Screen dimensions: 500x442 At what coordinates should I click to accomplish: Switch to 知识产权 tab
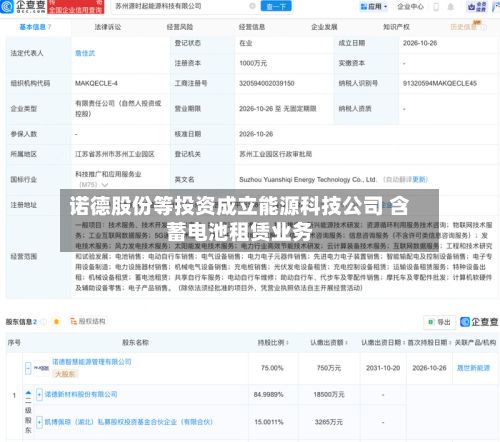pos(396,27)
